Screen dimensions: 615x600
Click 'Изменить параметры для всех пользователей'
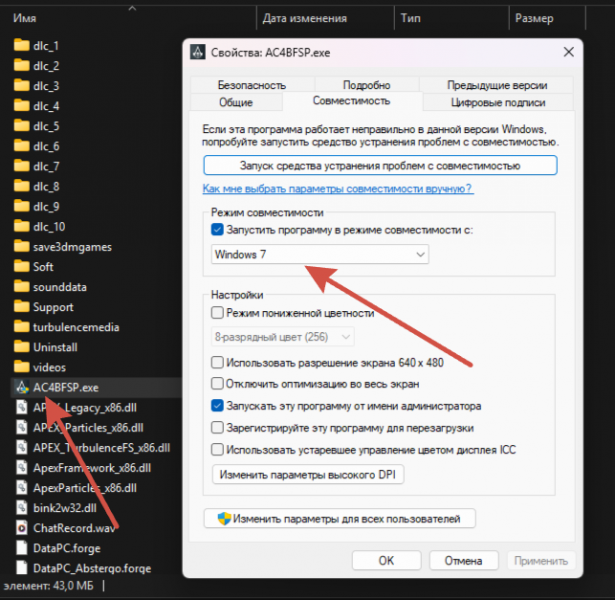pos(340,518)
